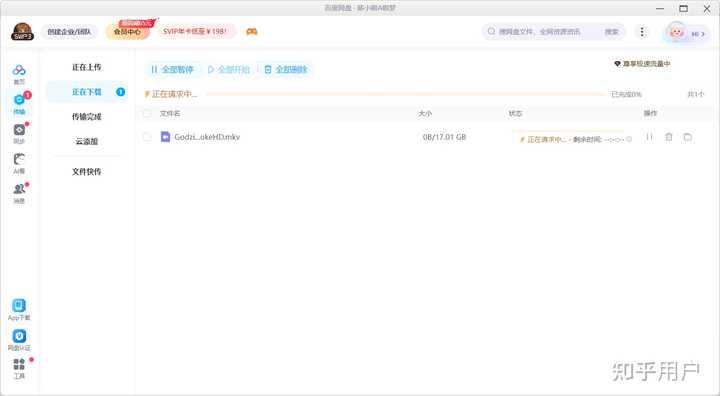Click the mkv video file type icon

[165, 136]
